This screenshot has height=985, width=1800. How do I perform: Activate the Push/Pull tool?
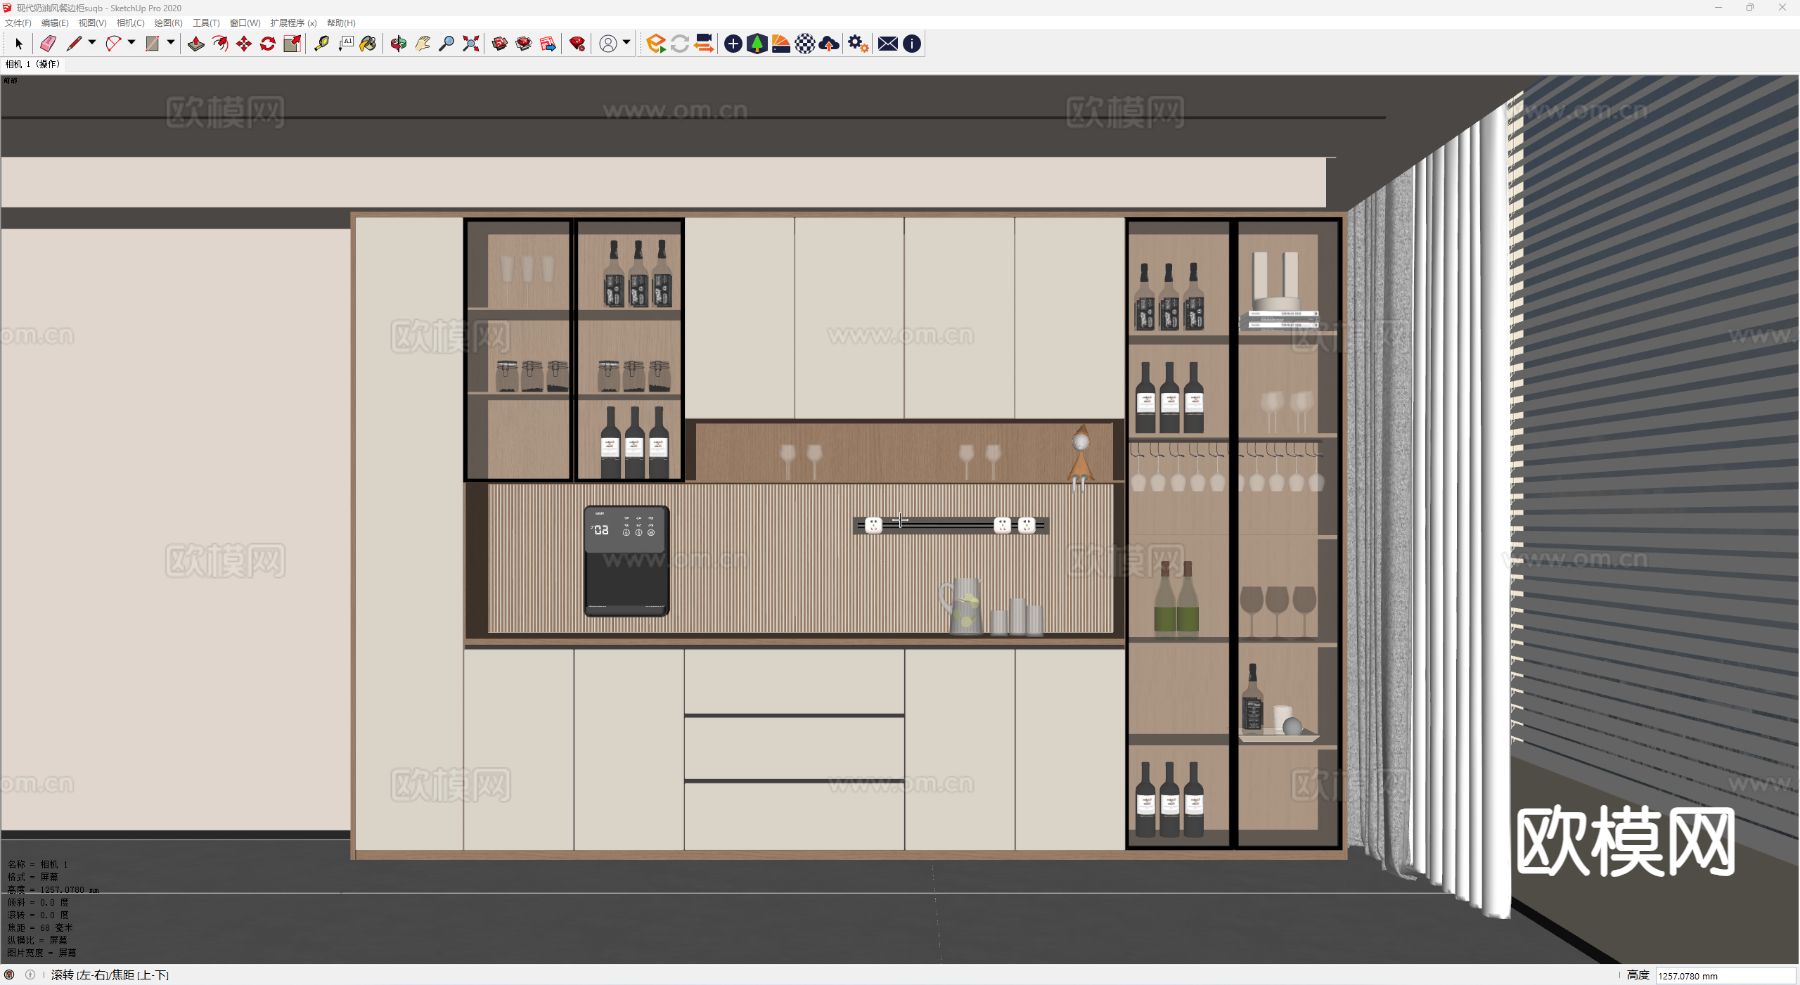(196, 44)
